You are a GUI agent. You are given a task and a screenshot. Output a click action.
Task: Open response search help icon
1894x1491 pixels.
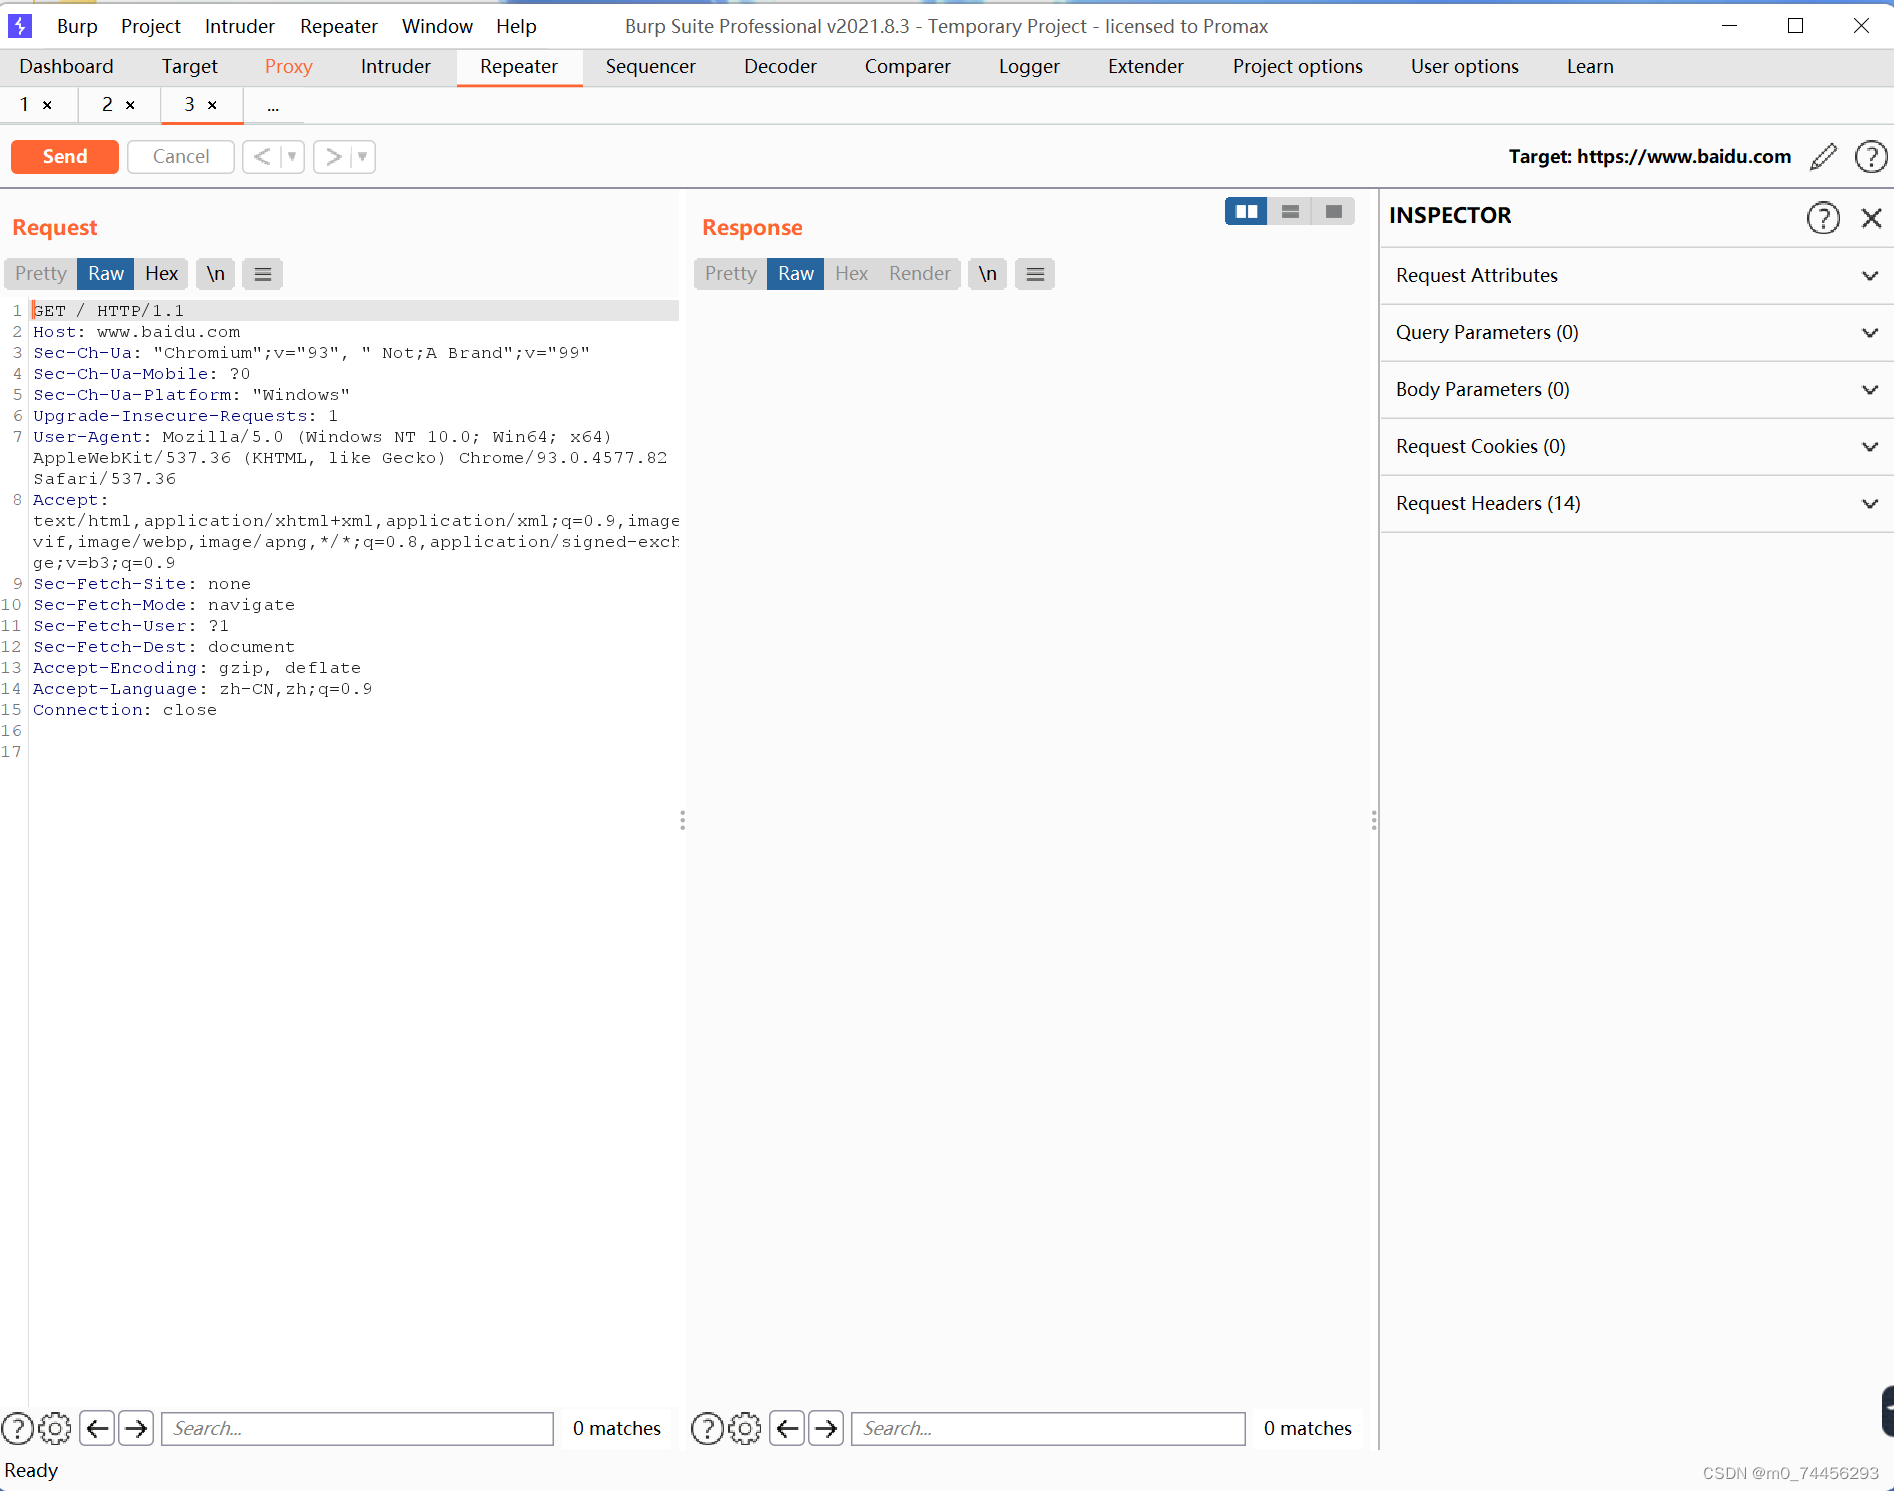[x=707, y=1428]
